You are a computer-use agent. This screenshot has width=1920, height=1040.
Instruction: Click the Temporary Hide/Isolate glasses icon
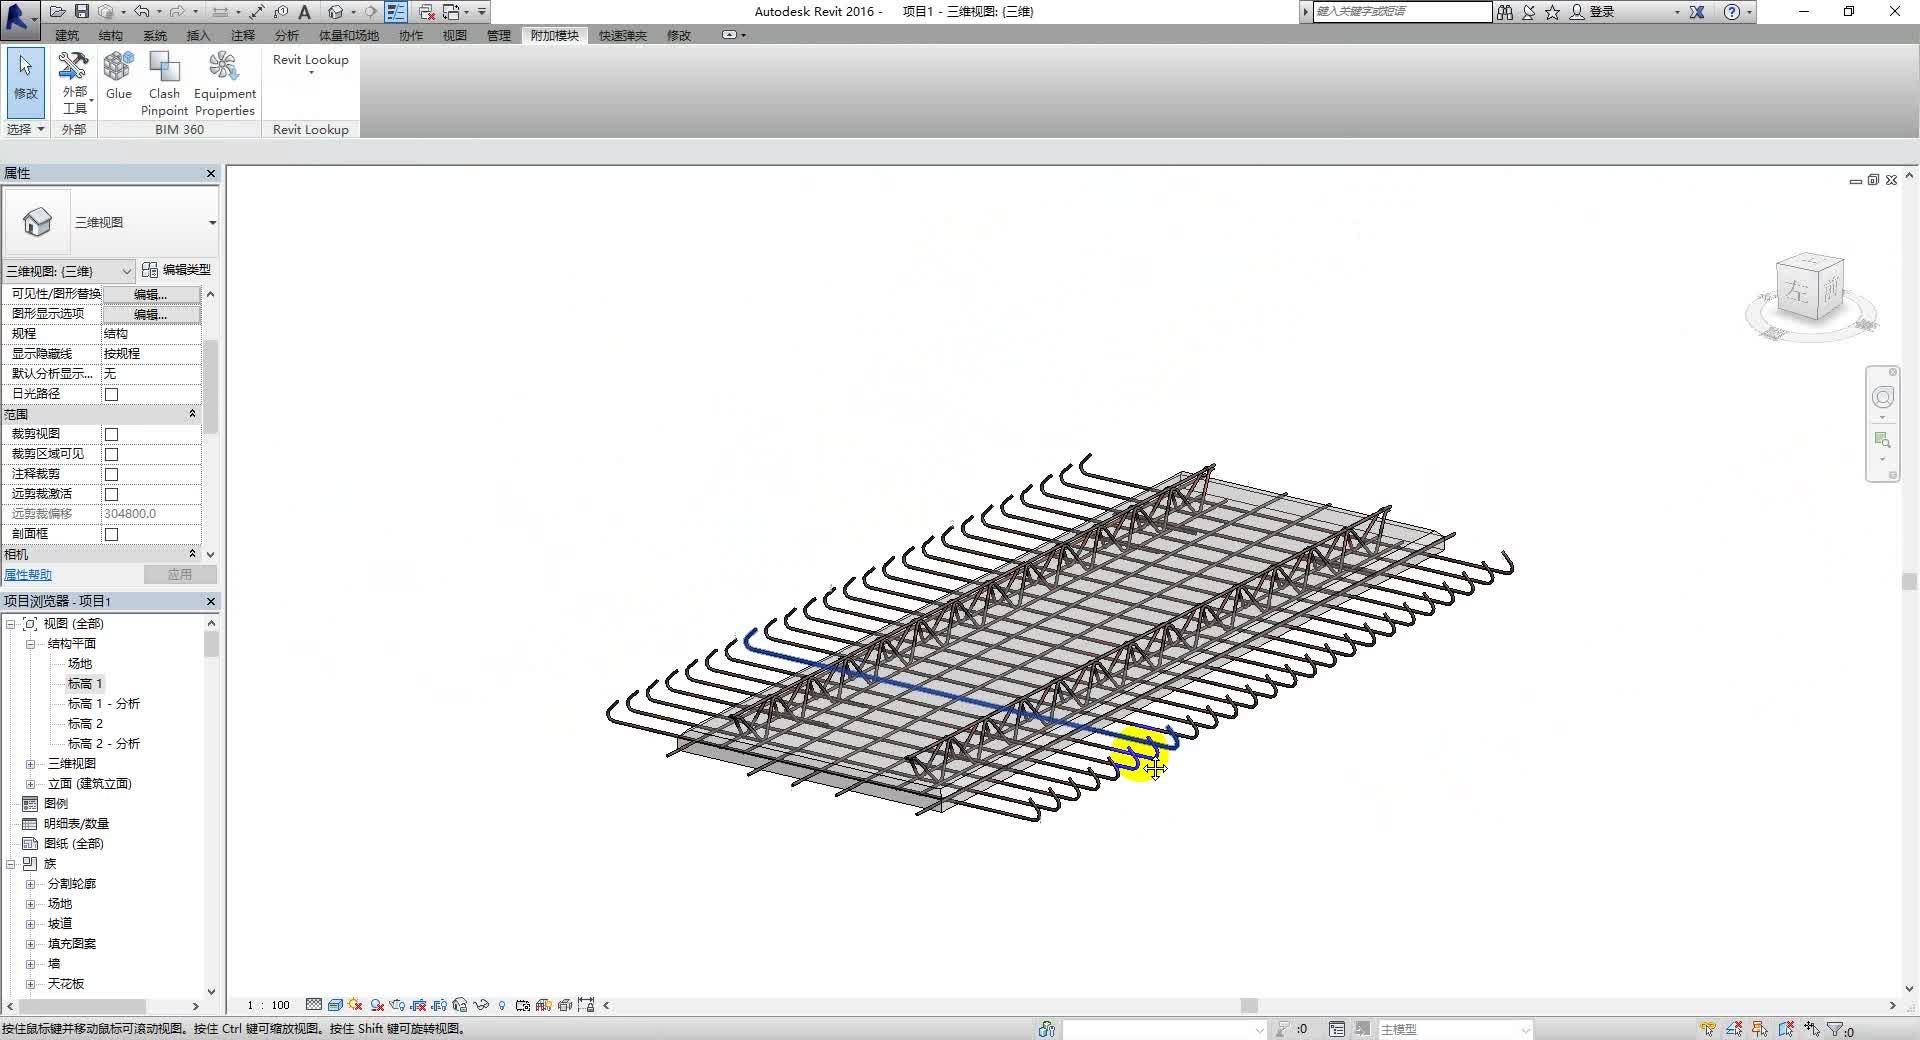coord(481,1005)
